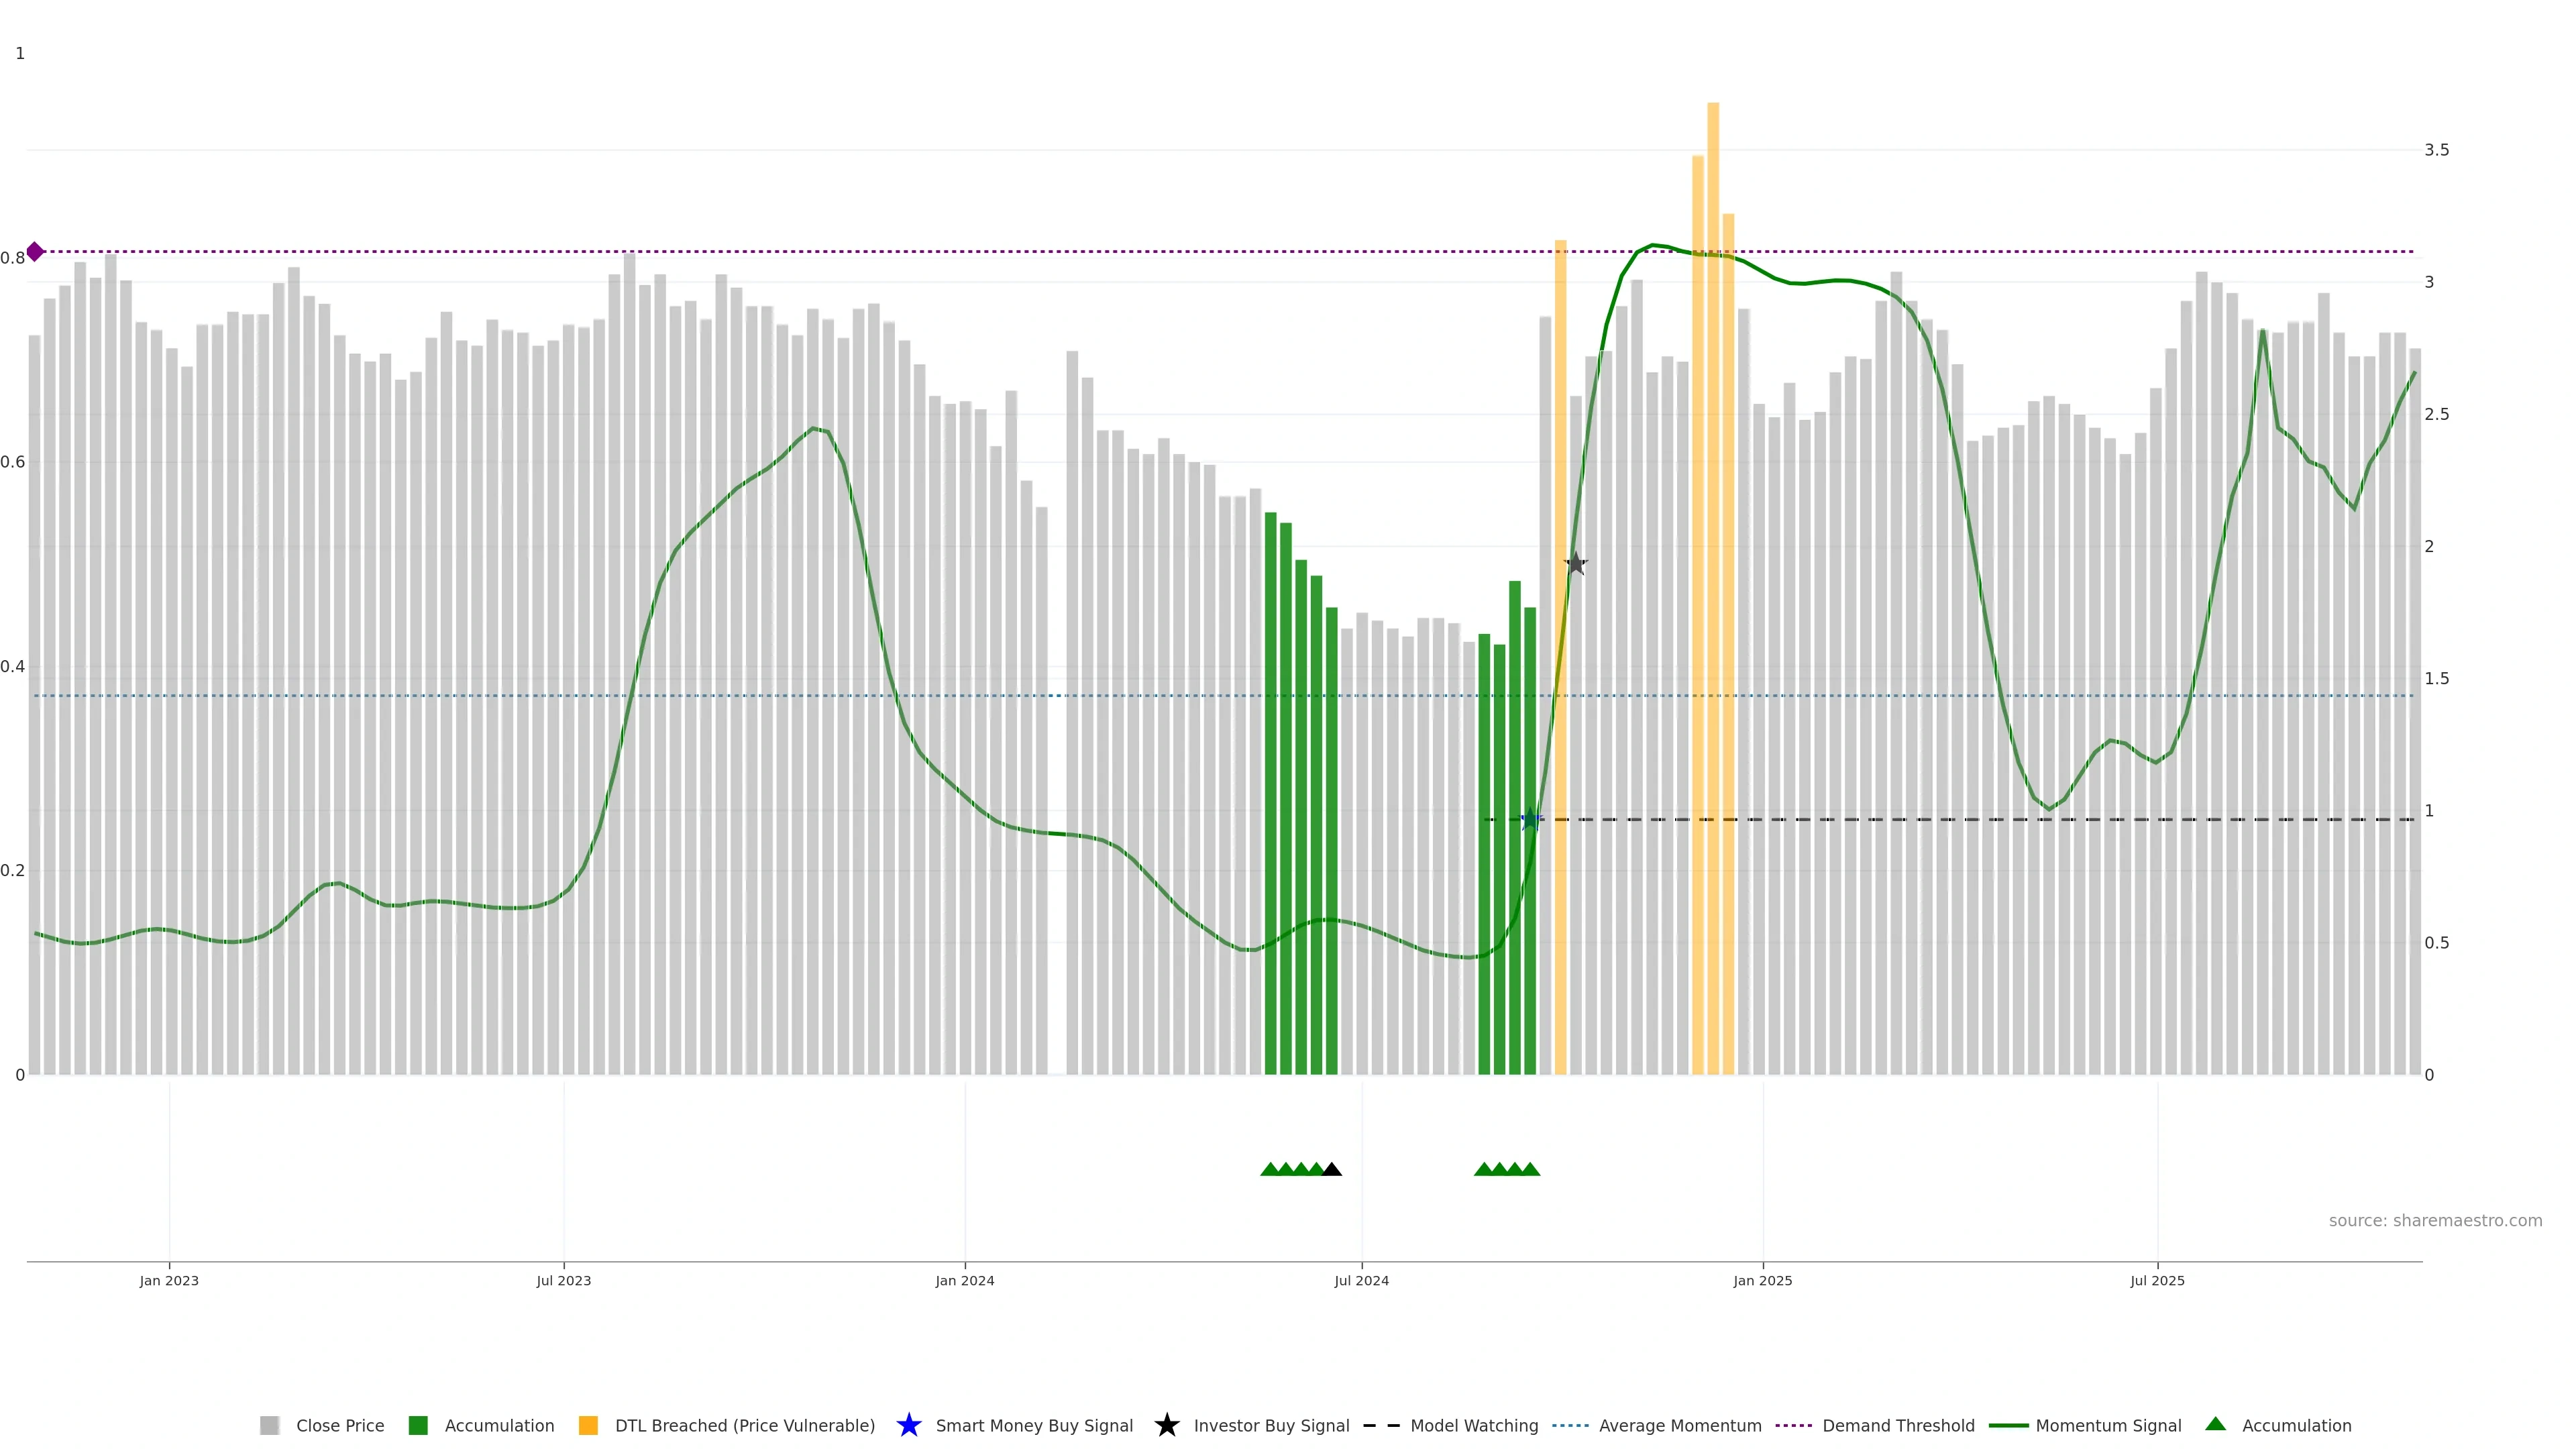Click the purple diamond on Demand Threshold line
The width and height of the screenshot is (2576, 1449).
pyautogui.click(x=35, y=251)
